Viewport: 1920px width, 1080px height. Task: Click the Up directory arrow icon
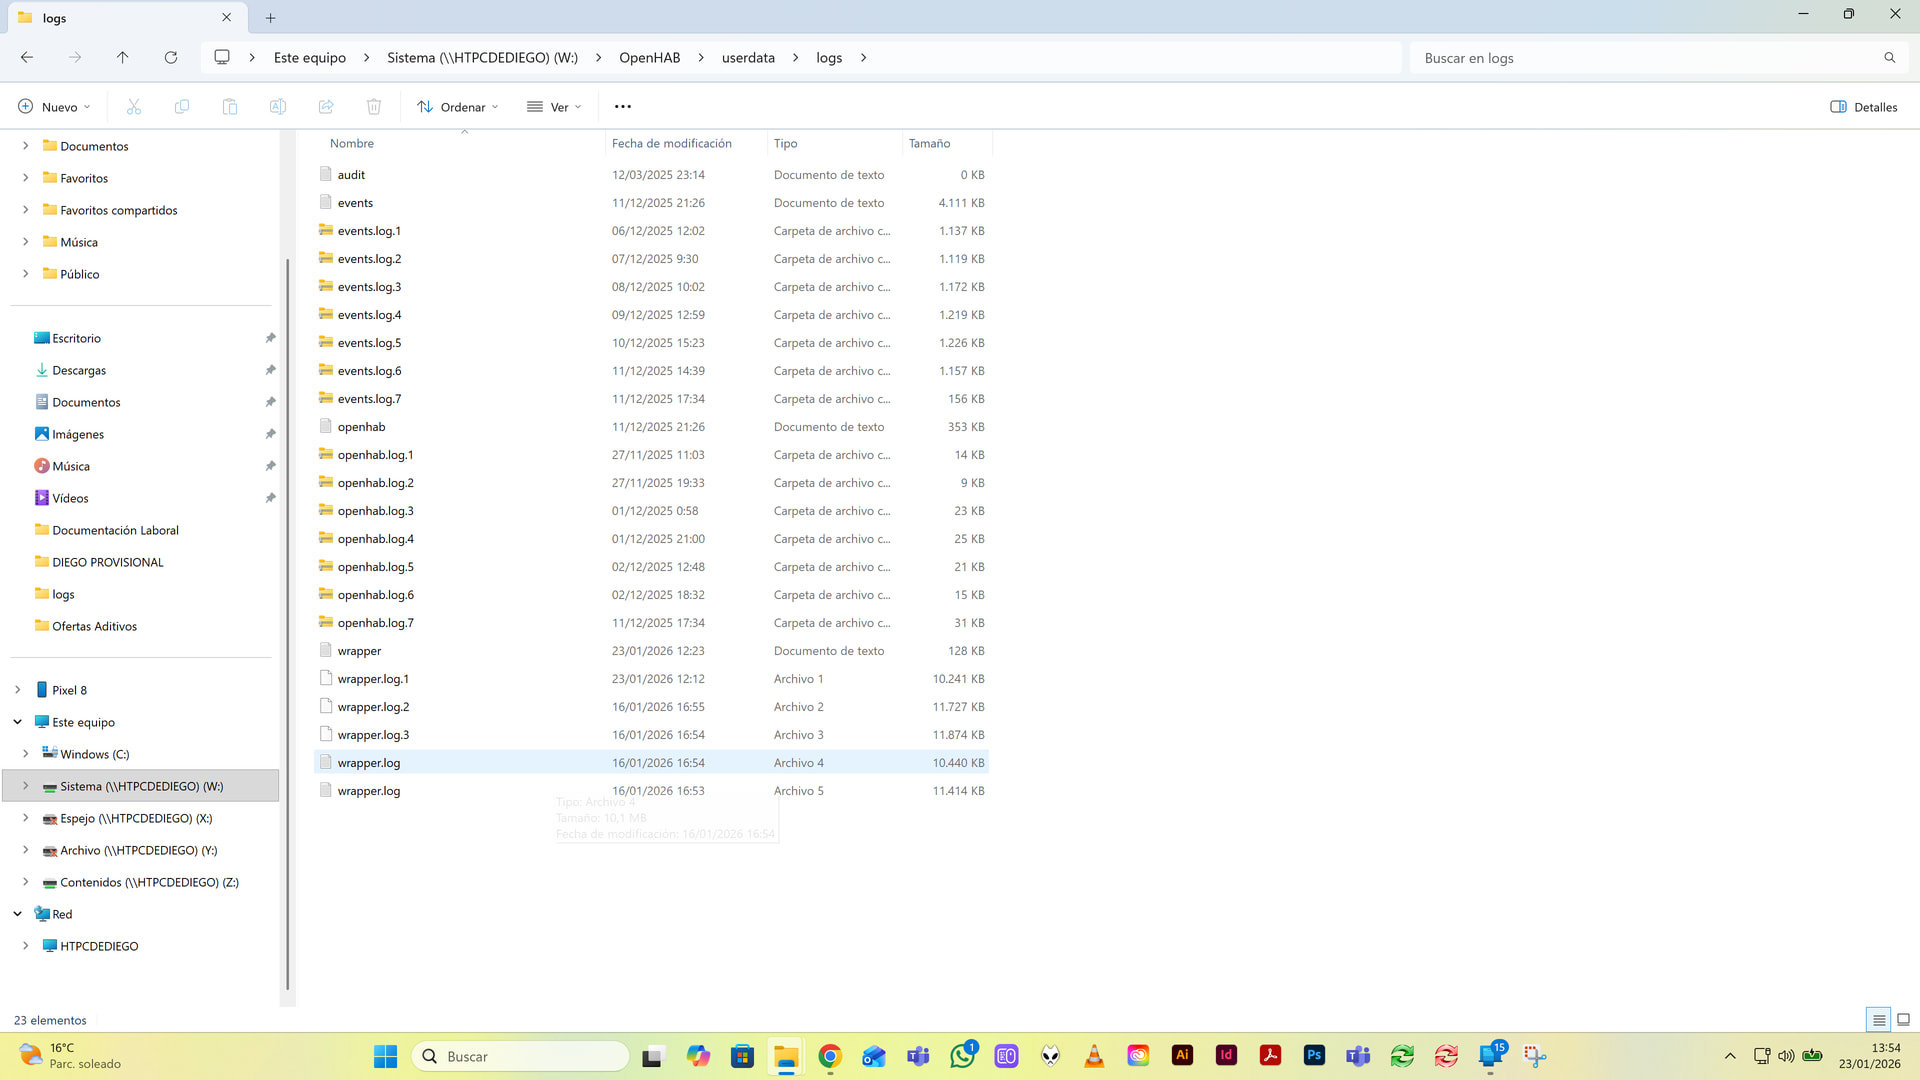122,58
